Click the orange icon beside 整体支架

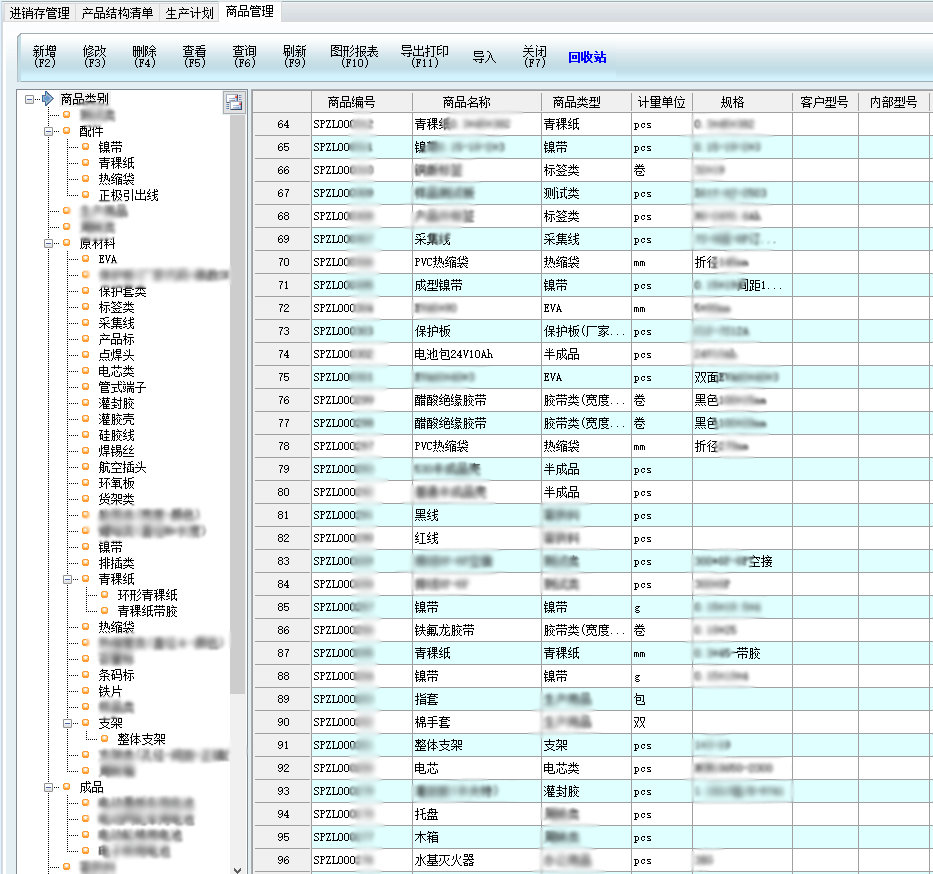coord(105,739)
